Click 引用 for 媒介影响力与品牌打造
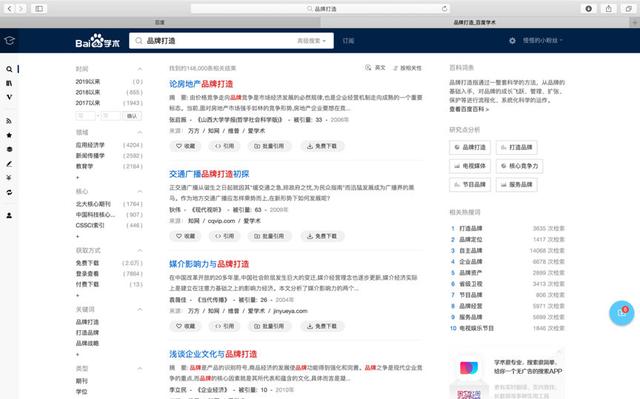Viewport: 640px width, 399px height. (x=224, y=326)
